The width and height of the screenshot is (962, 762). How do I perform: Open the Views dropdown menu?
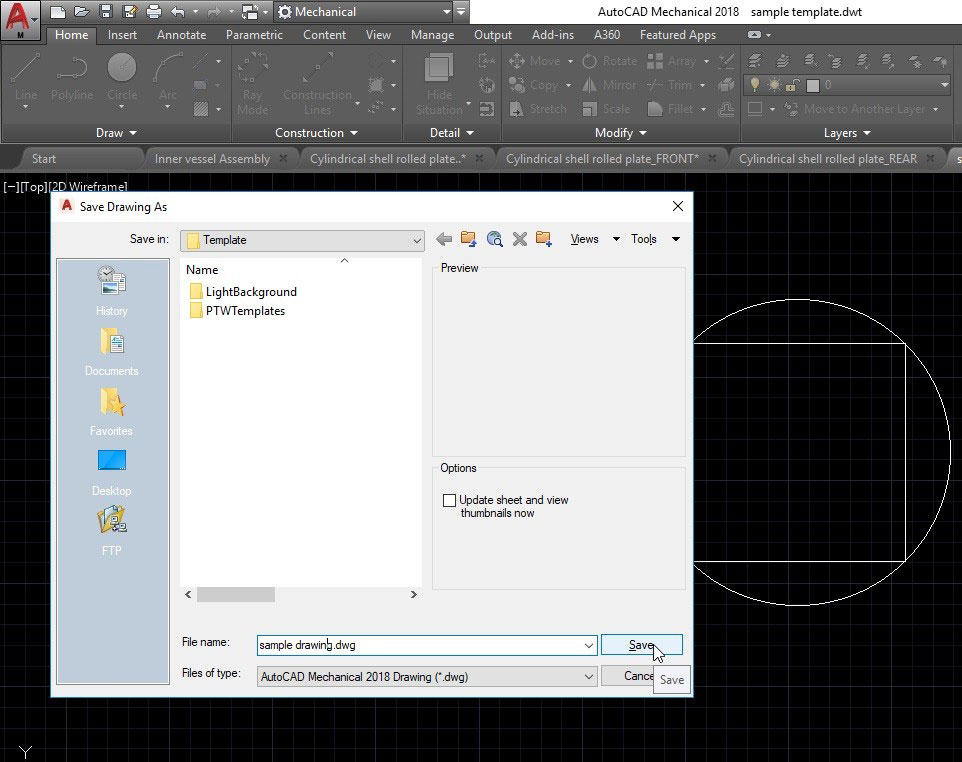(x=594, y=239)
